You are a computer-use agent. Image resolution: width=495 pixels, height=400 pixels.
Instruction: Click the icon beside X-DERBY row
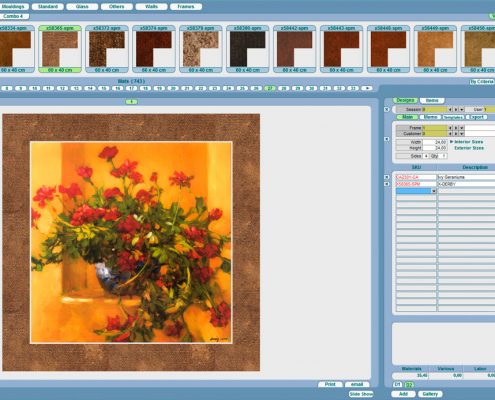click(387, 184)
